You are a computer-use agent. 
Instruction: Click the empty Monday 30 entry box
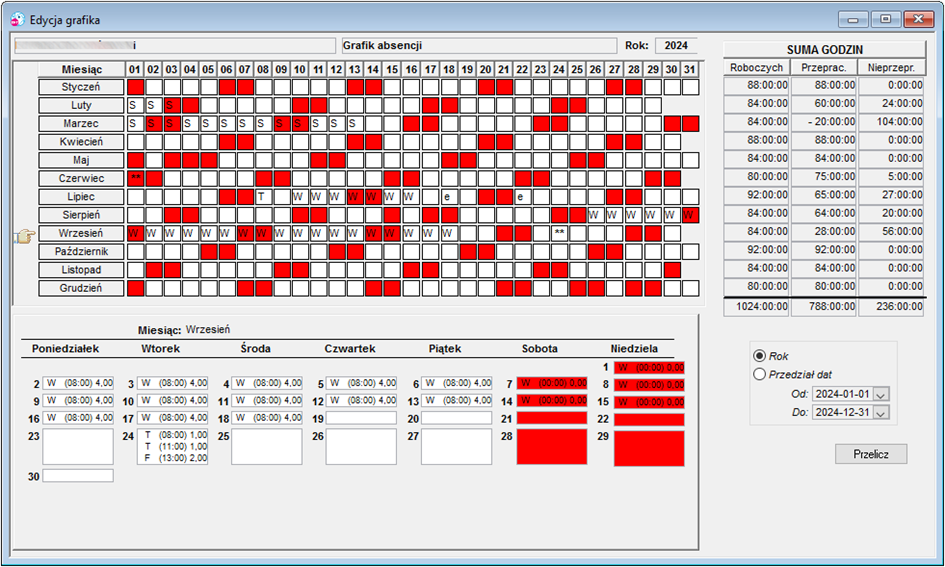[x=78, y=476]
